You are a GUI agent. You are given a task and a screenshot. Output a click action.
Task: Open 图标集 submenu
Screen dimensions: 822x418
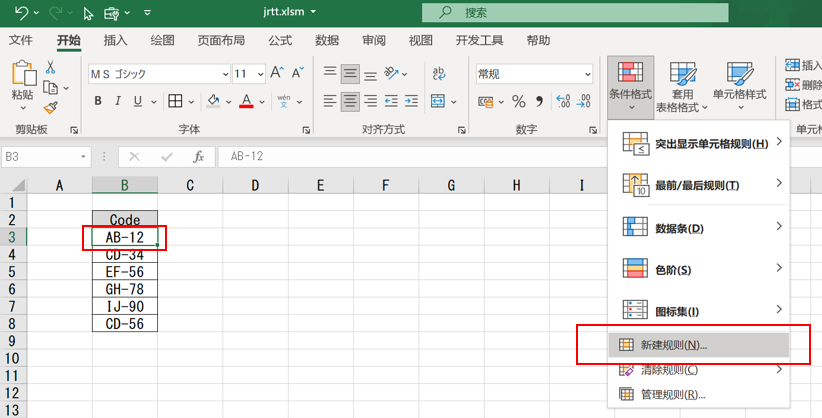698,311
